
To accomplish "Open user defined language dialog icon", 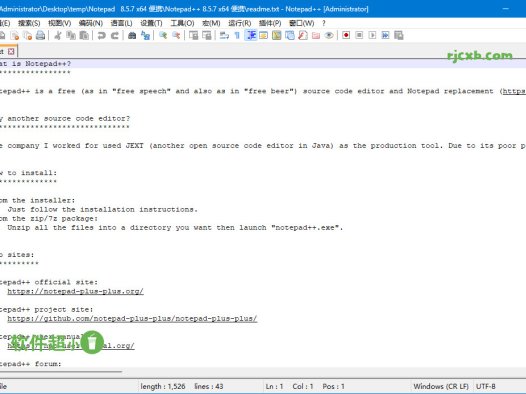I will (x=264, y=35).
